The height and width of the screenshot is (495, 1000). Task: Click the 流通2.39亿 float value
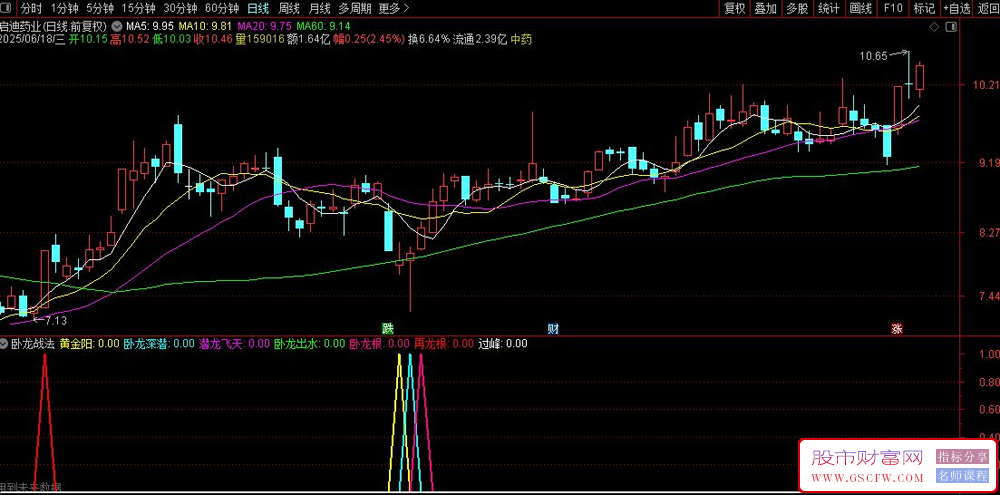[x=480, y=40]
